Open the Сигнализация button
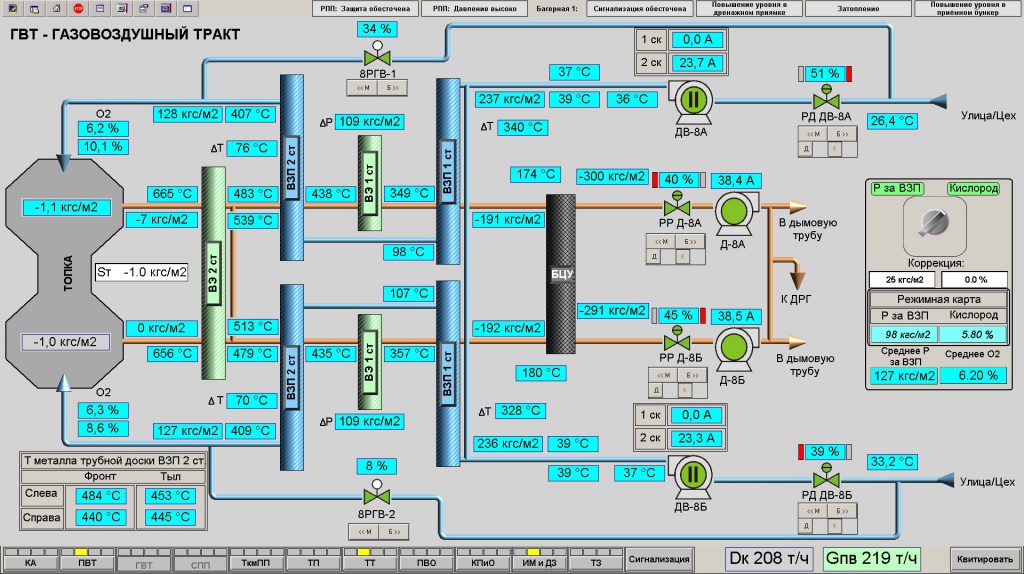 658,559
